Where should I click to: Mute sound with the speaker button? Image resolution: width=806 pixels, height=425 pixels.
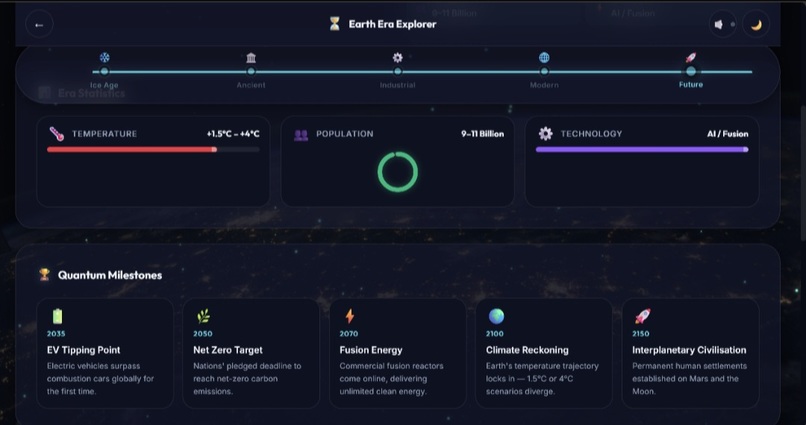pos(722,24)
